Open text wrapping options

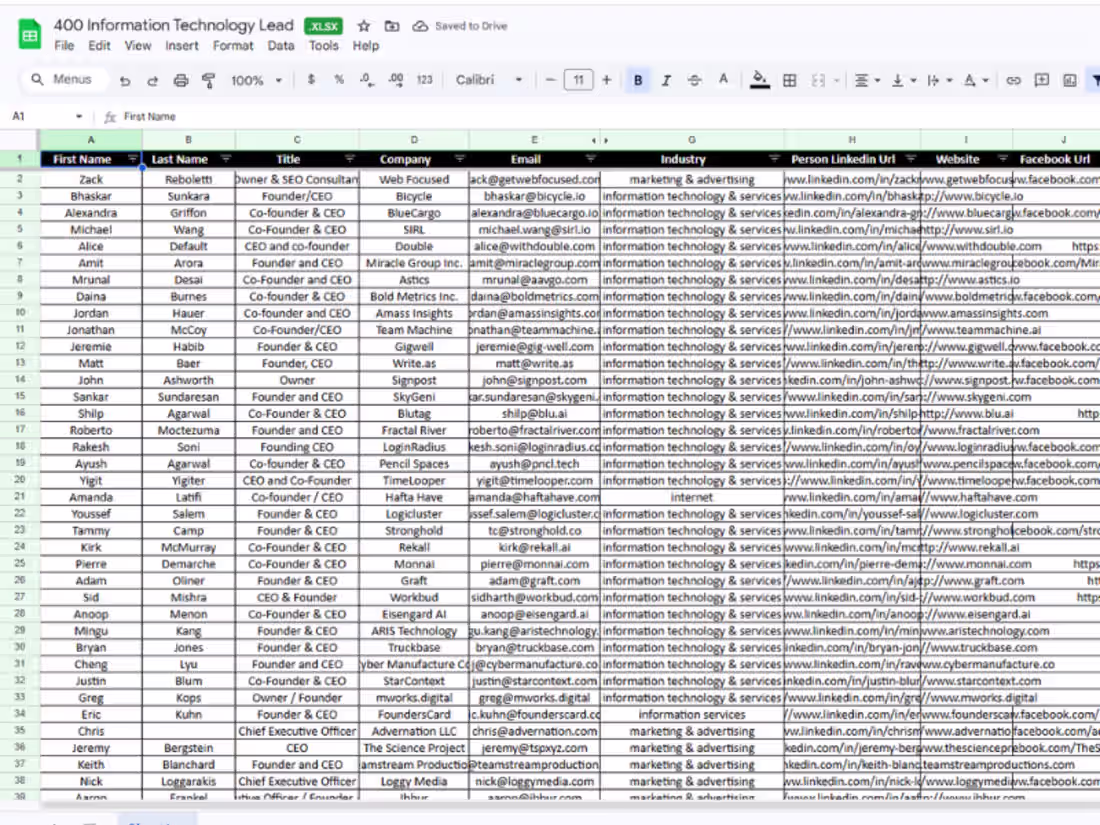[x=939, y=80]
